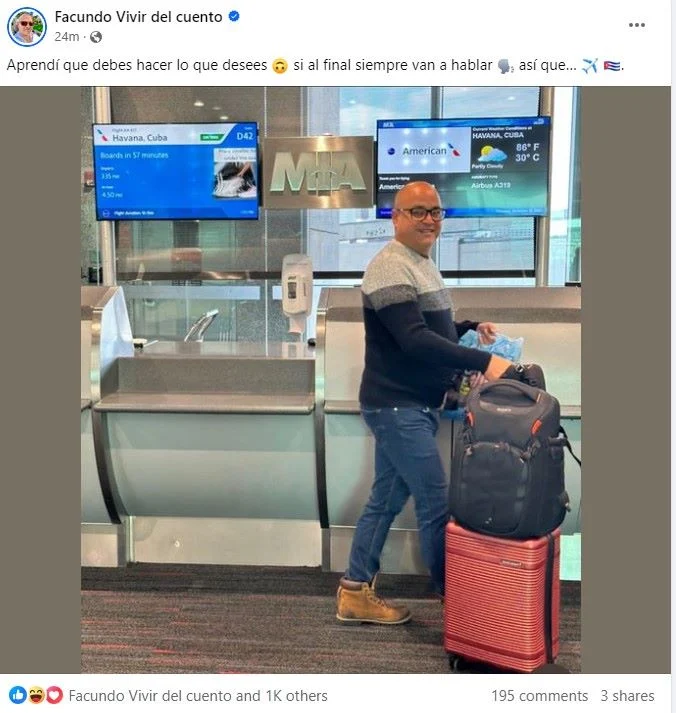Screen dimensions: 676x713
Task: Click the Haha laughing reaction icon
Action: click(x=36, y=694)
